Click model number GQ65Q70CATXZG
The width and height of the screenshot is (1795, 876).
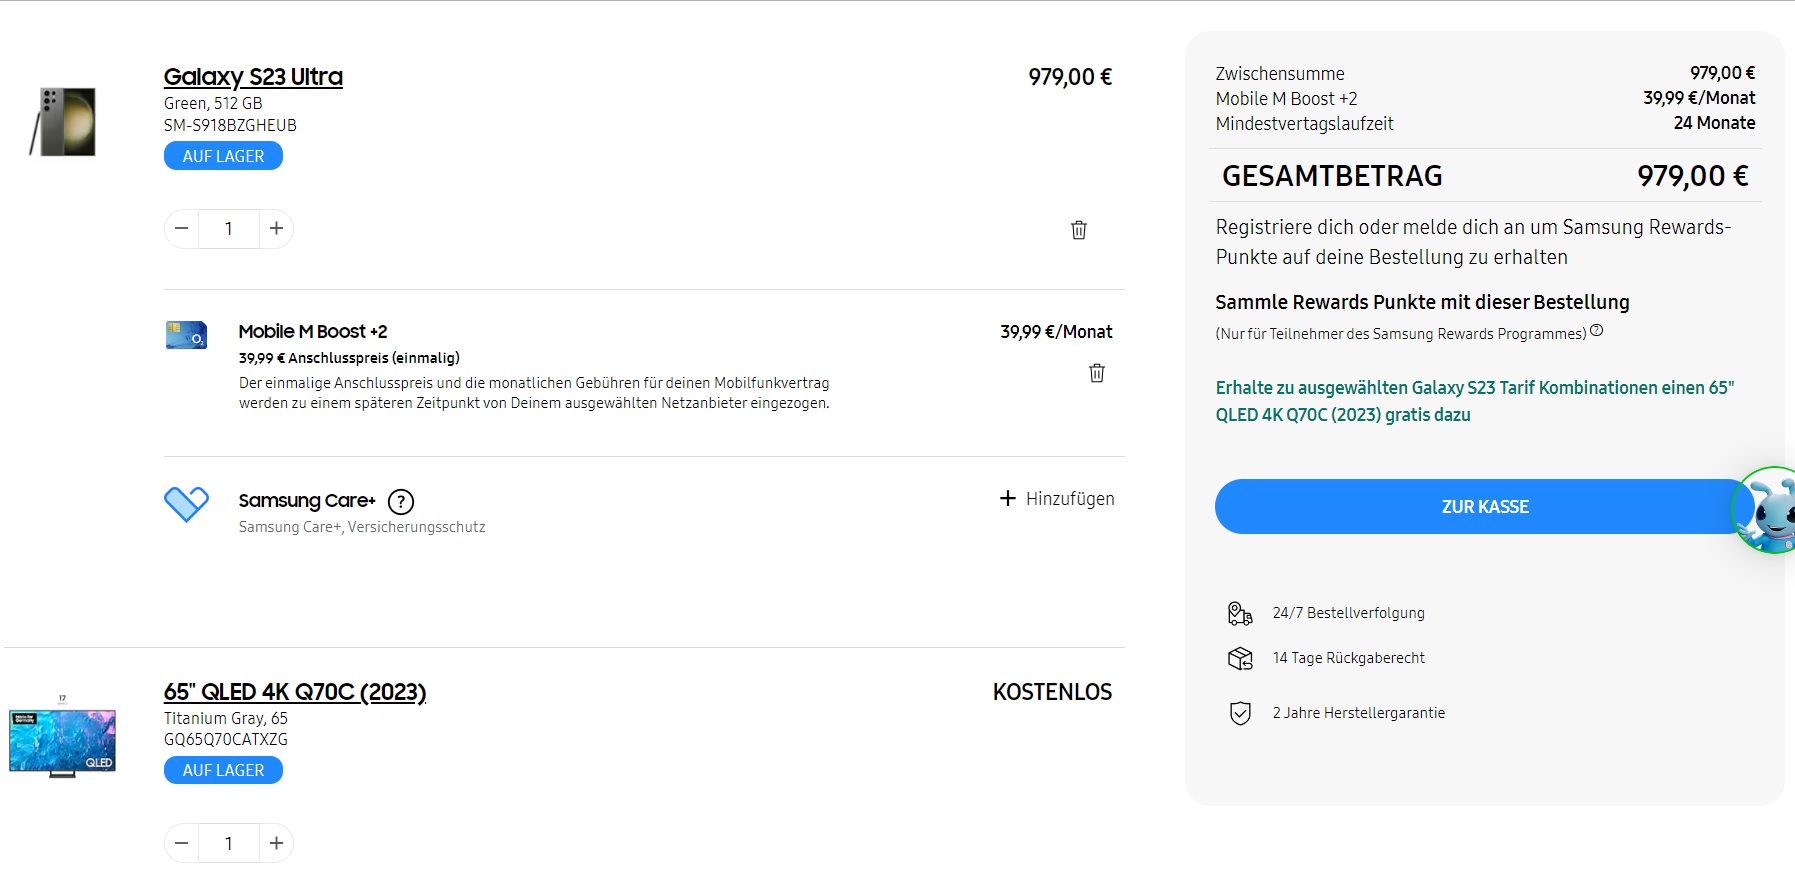(x=226, y=739)
